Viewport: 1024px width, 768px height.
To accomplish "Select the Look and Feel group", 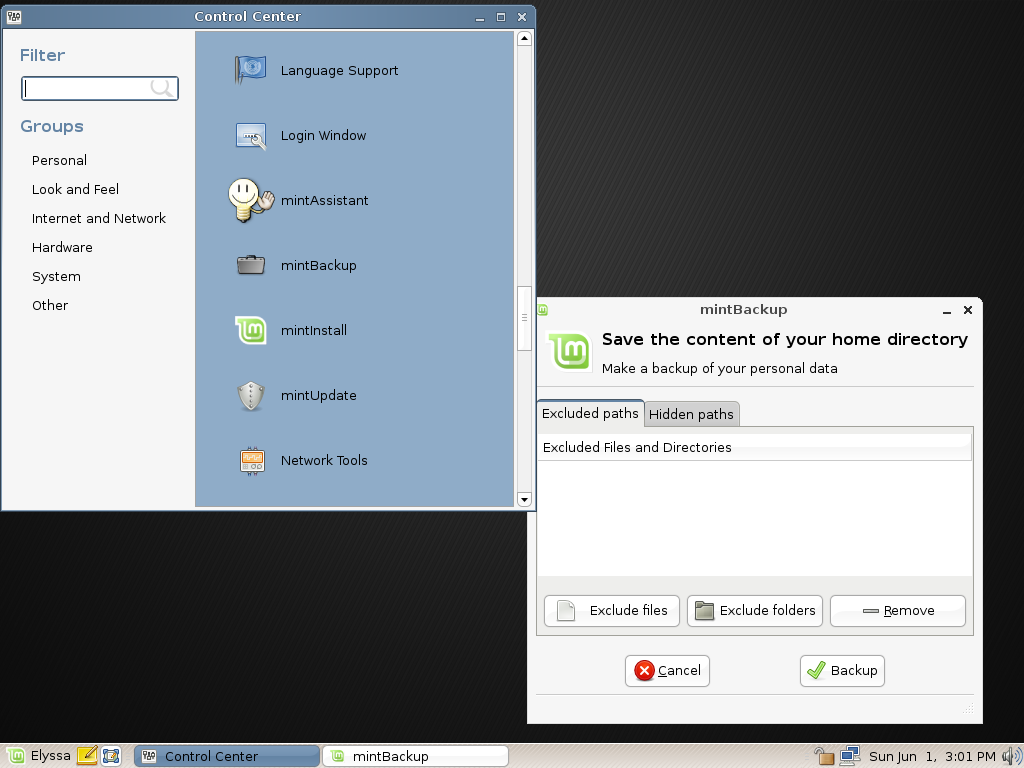I will tap(75, 189).
